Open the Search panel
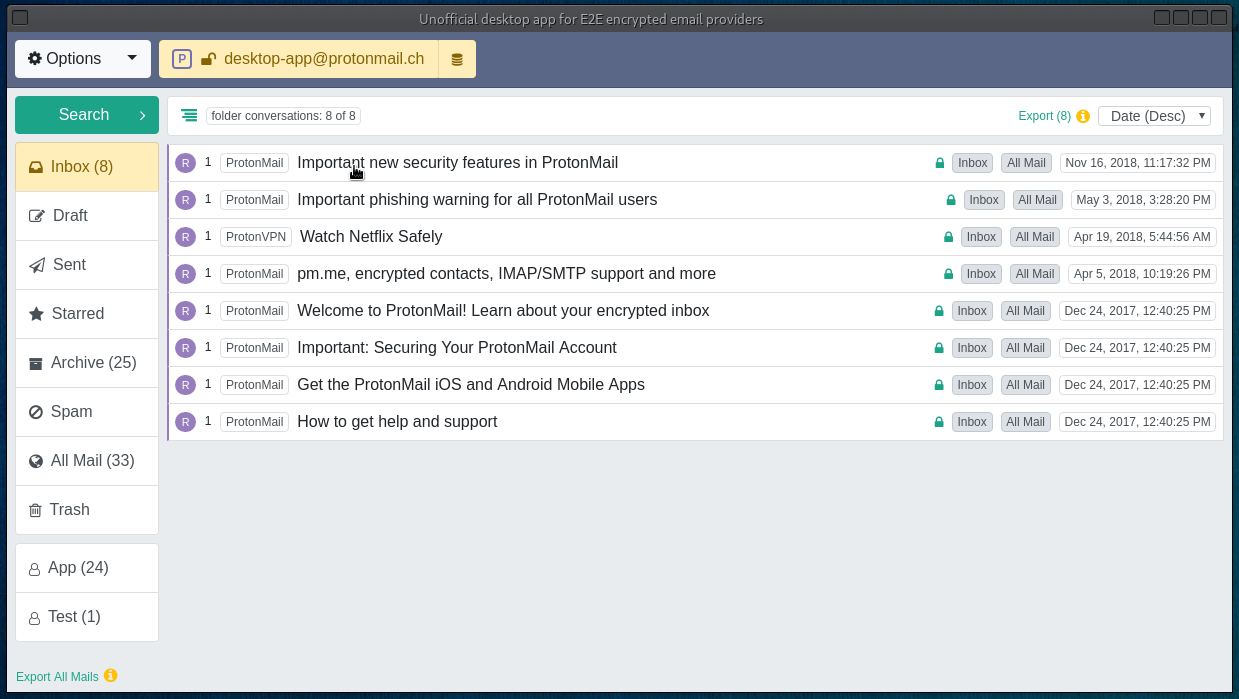 tap(87, 115)
